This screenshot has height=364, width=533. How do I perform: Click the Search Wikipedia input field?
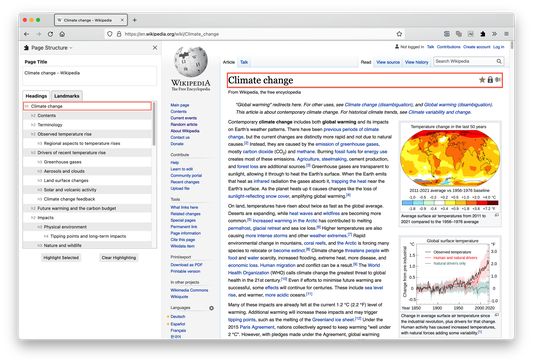click(x=464, y=62)
